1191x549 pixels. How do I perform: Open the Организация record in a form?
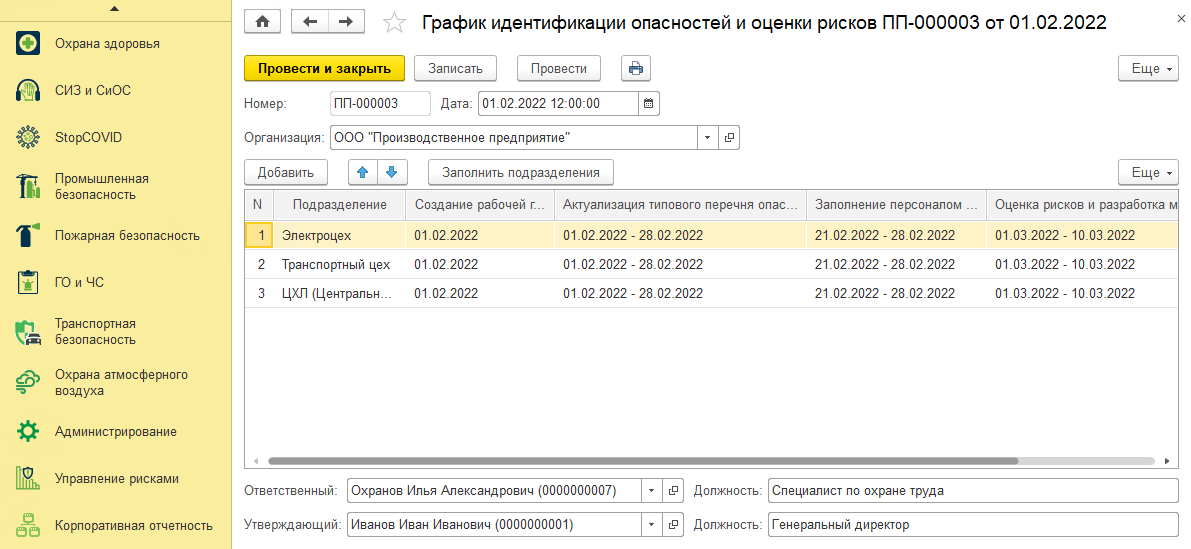[729, 137]
